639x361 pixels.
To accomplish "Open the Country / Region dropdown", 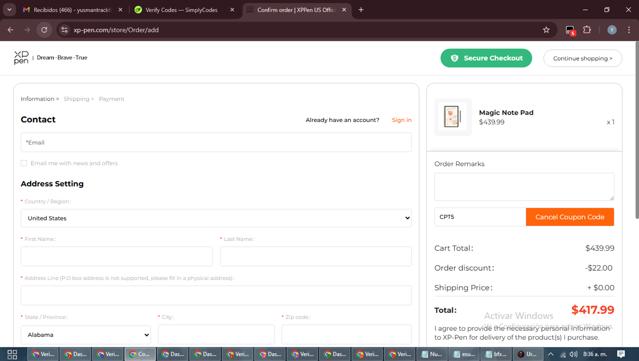I will (x=216, y=218).
